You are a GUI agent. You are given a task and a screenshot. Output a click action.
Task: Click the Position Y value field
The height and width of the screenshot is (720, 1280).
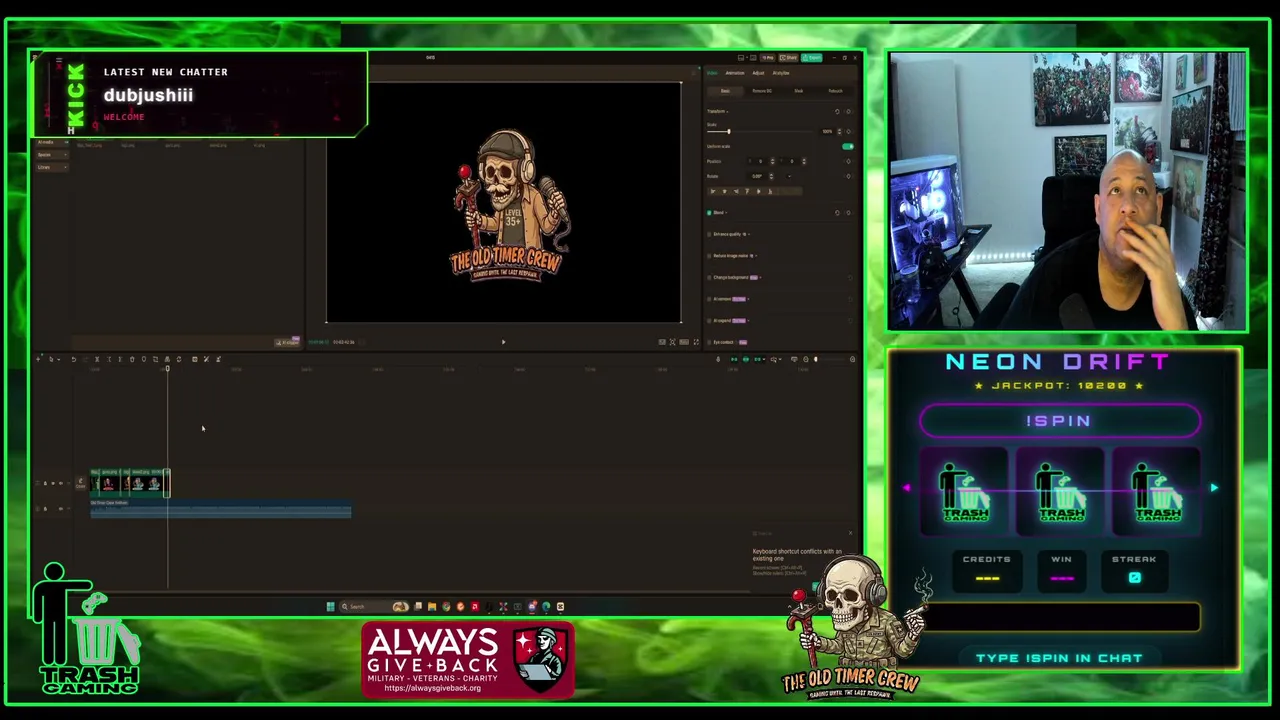(x=791, y=161)
